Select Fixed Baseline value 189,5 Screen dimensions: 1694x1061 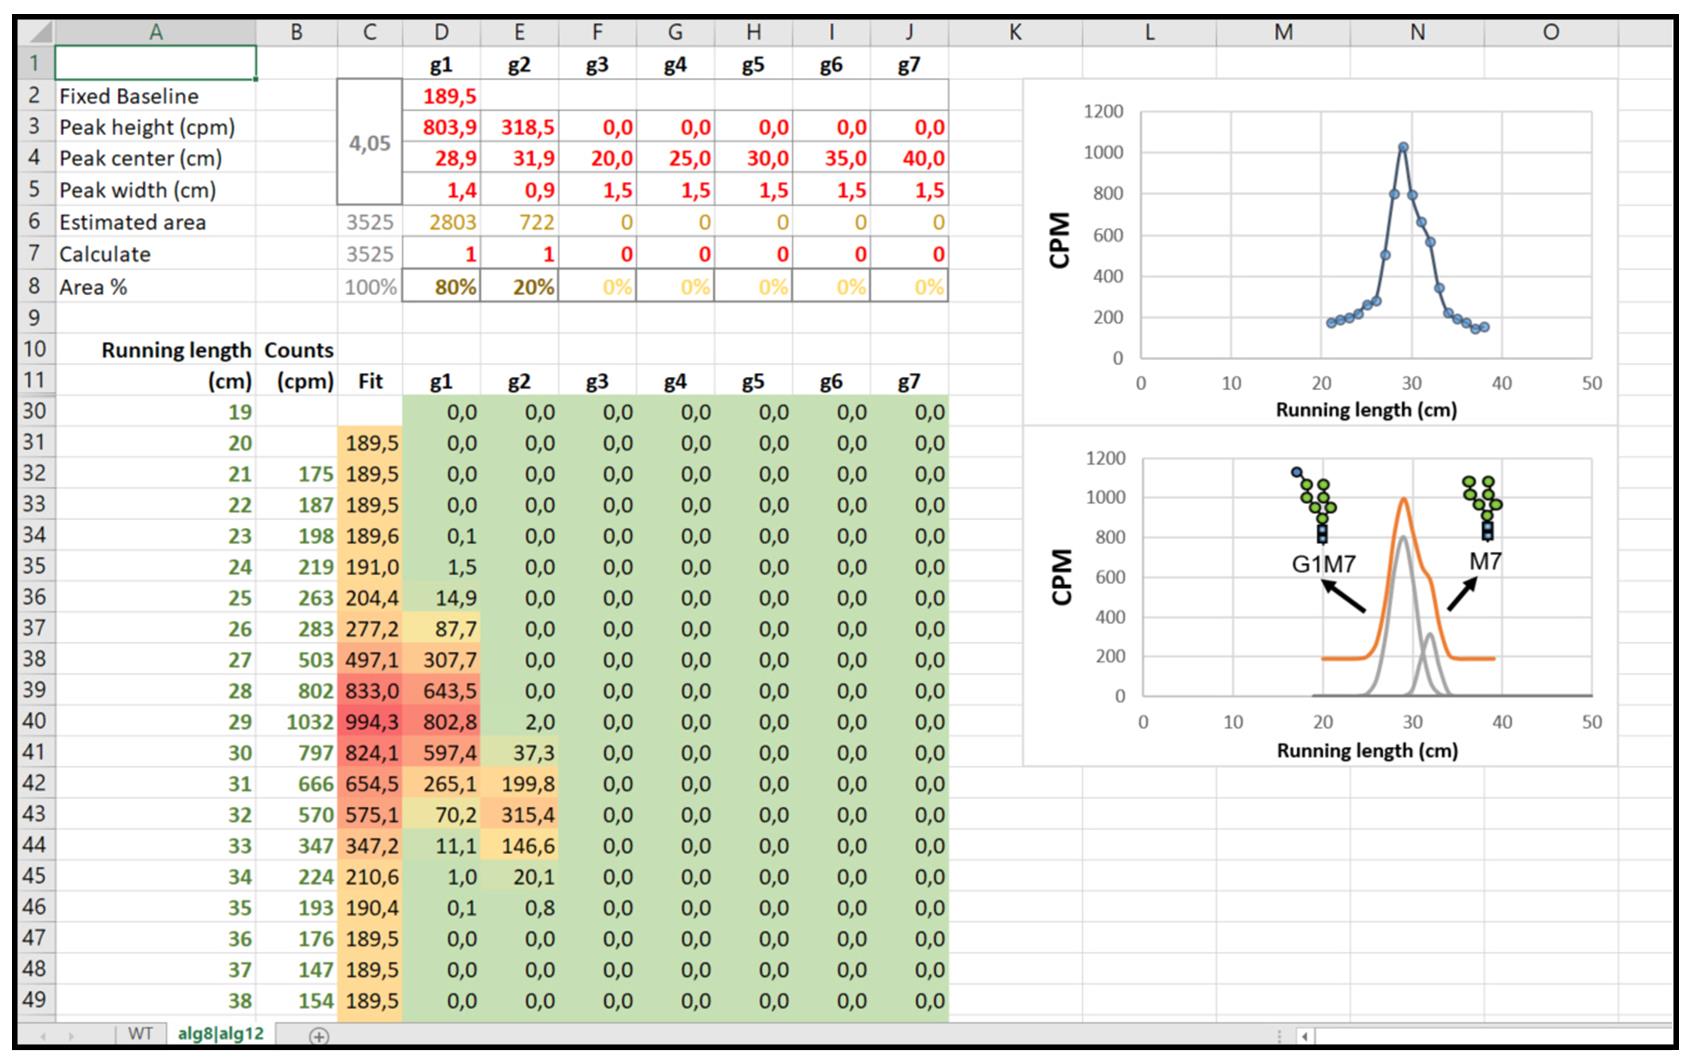click(x=441, y=96)
